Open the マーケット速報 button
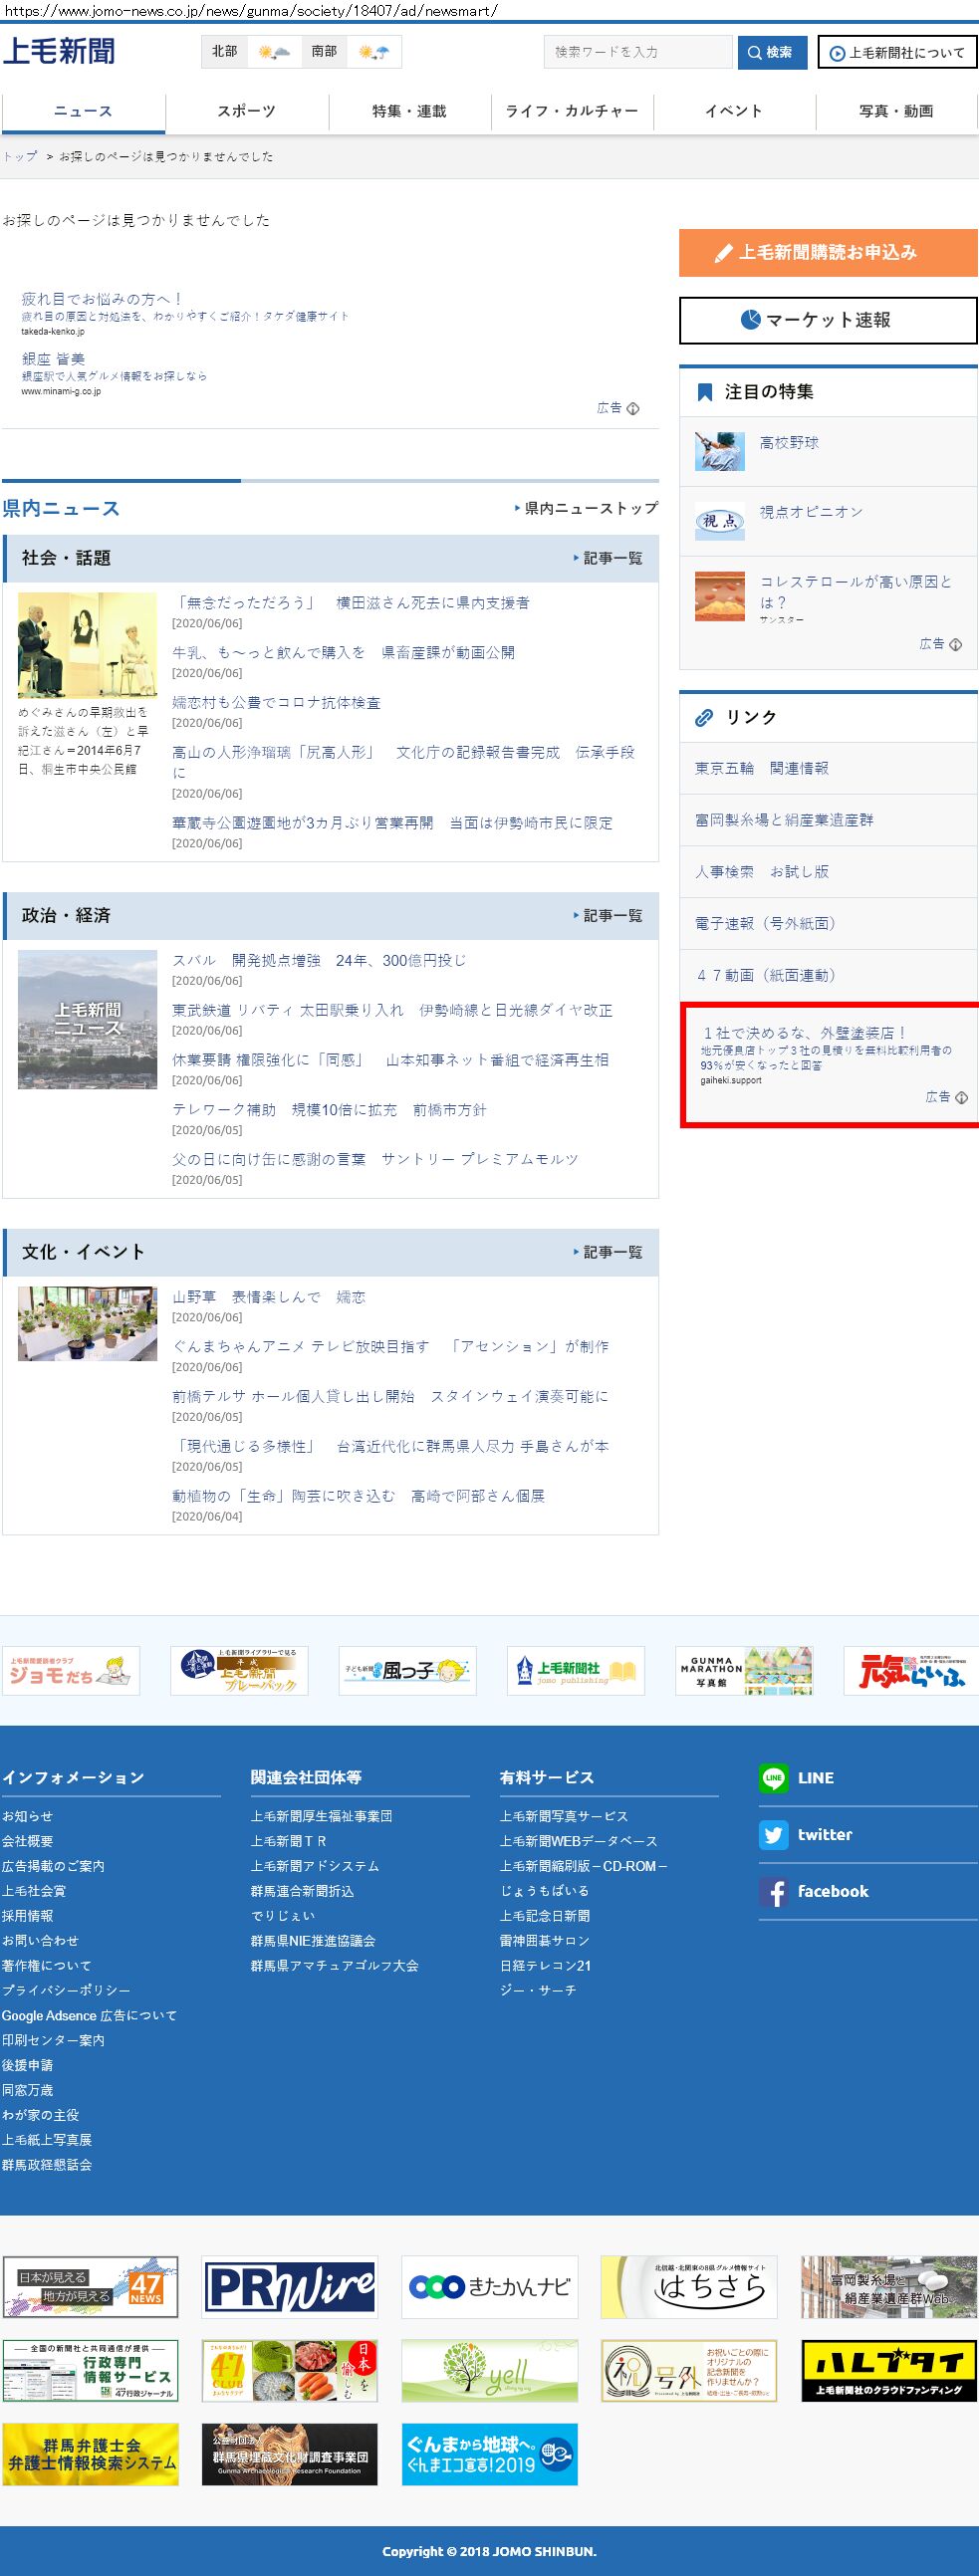Viewport: 979px width, 2576px height. pos(827,320)
